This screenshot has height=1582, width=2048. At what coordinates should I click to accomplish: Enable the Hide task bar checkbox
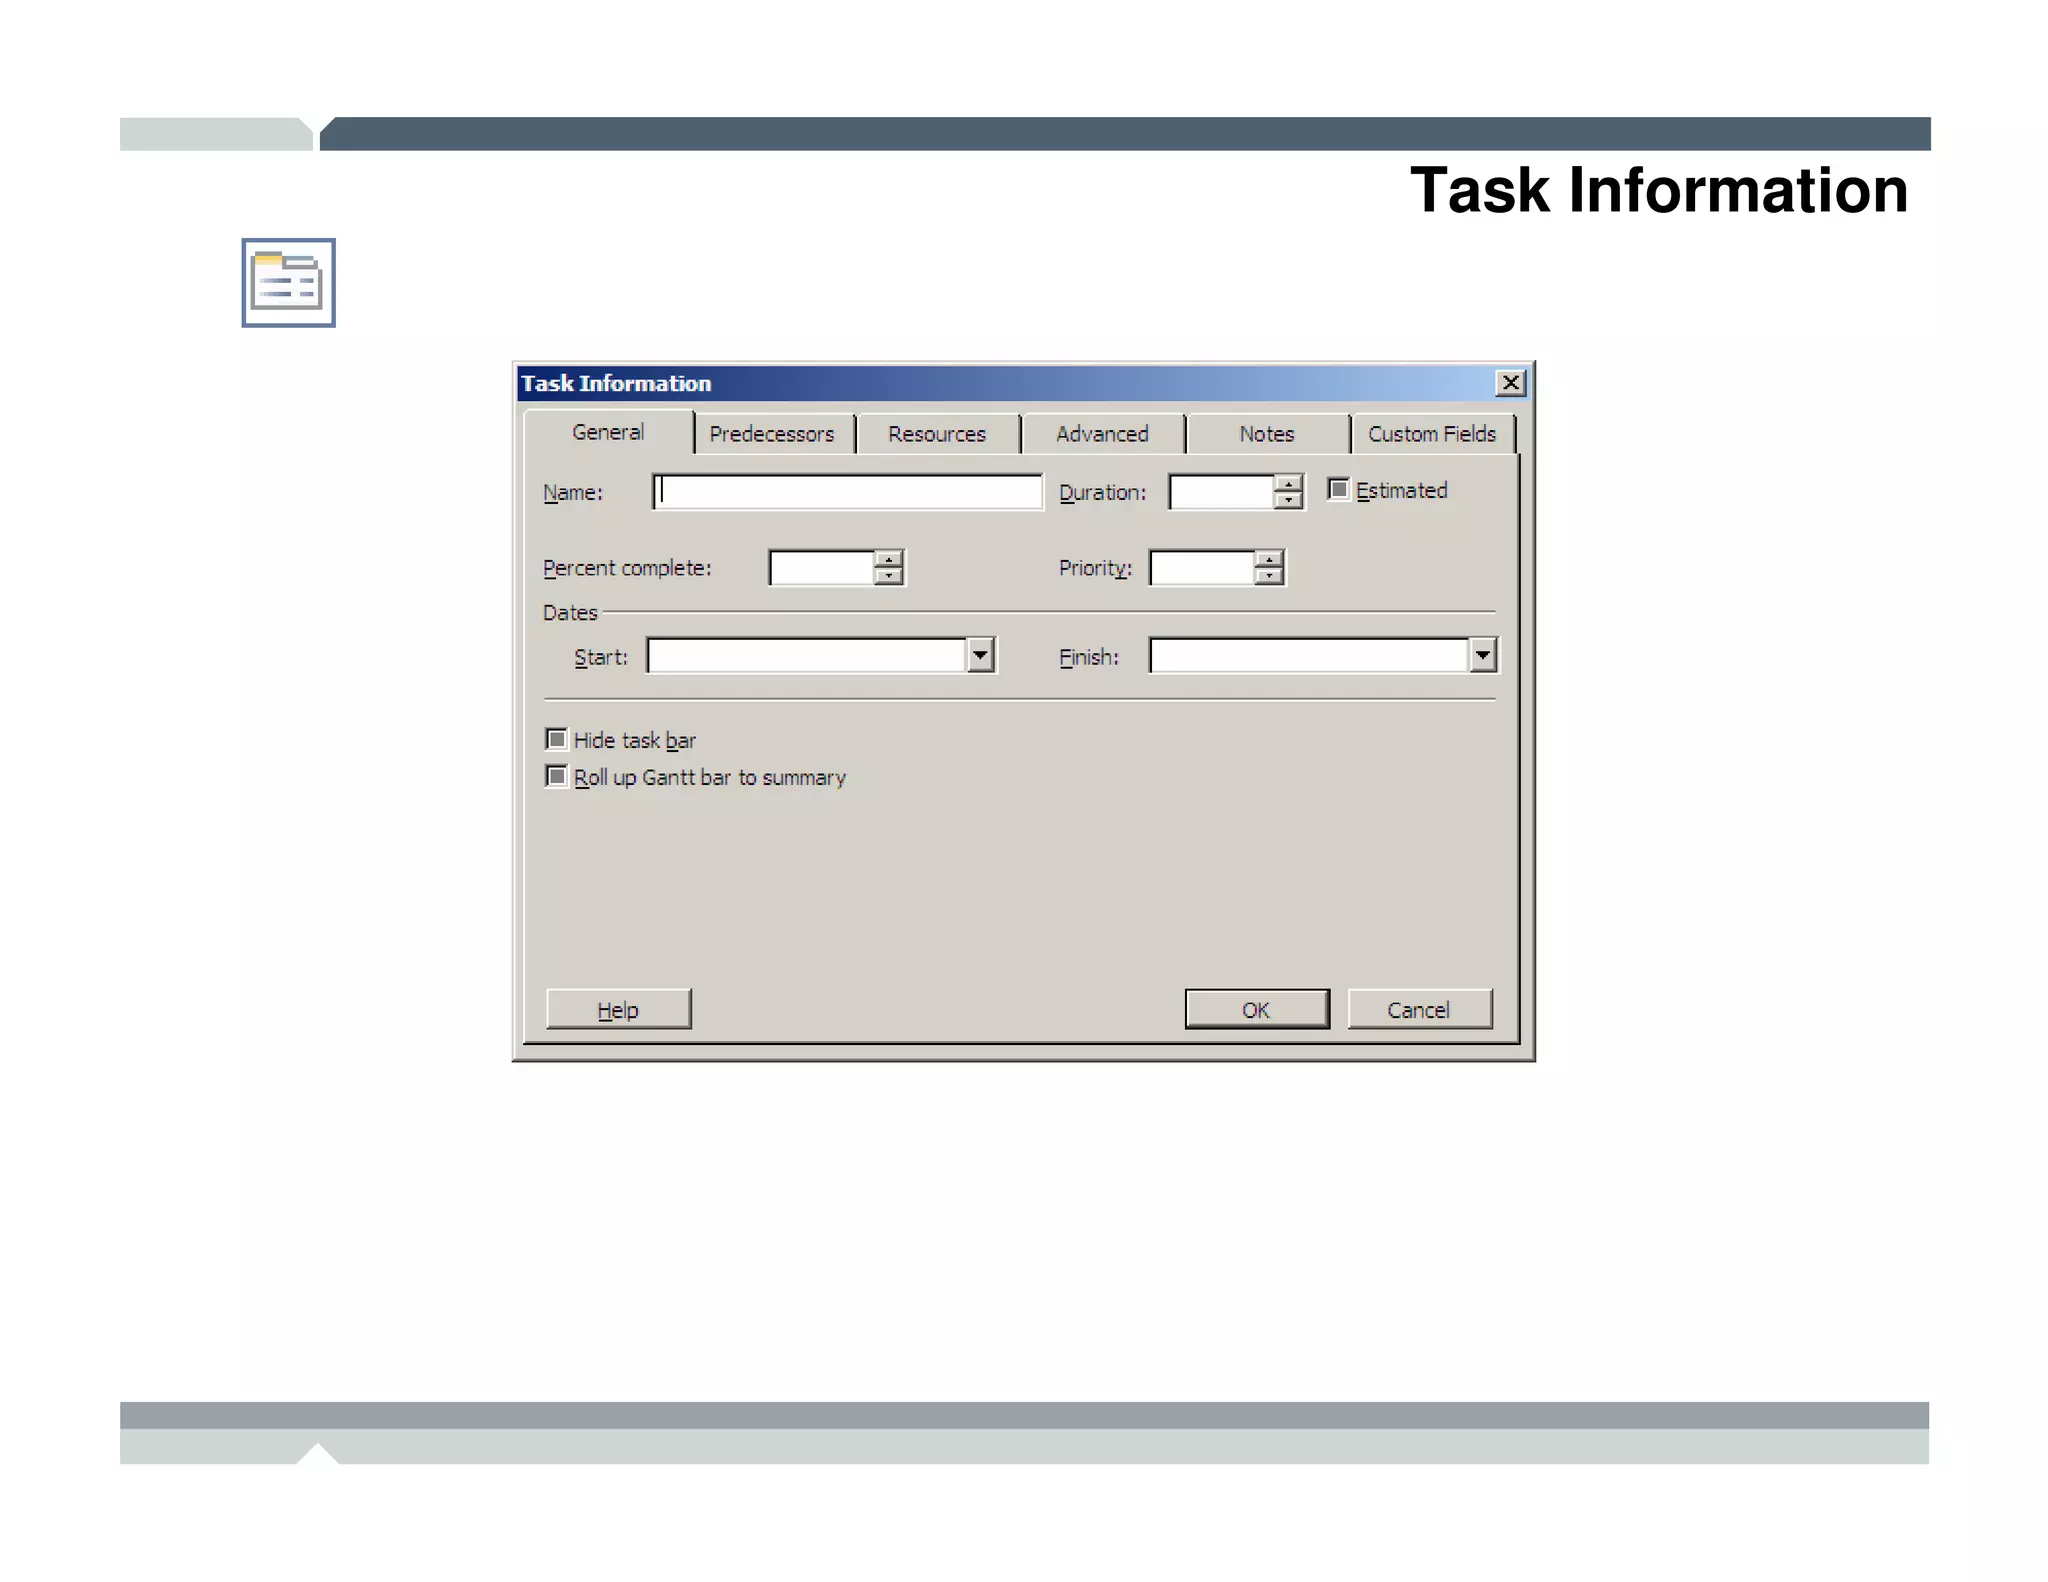[x=557, y=739]
